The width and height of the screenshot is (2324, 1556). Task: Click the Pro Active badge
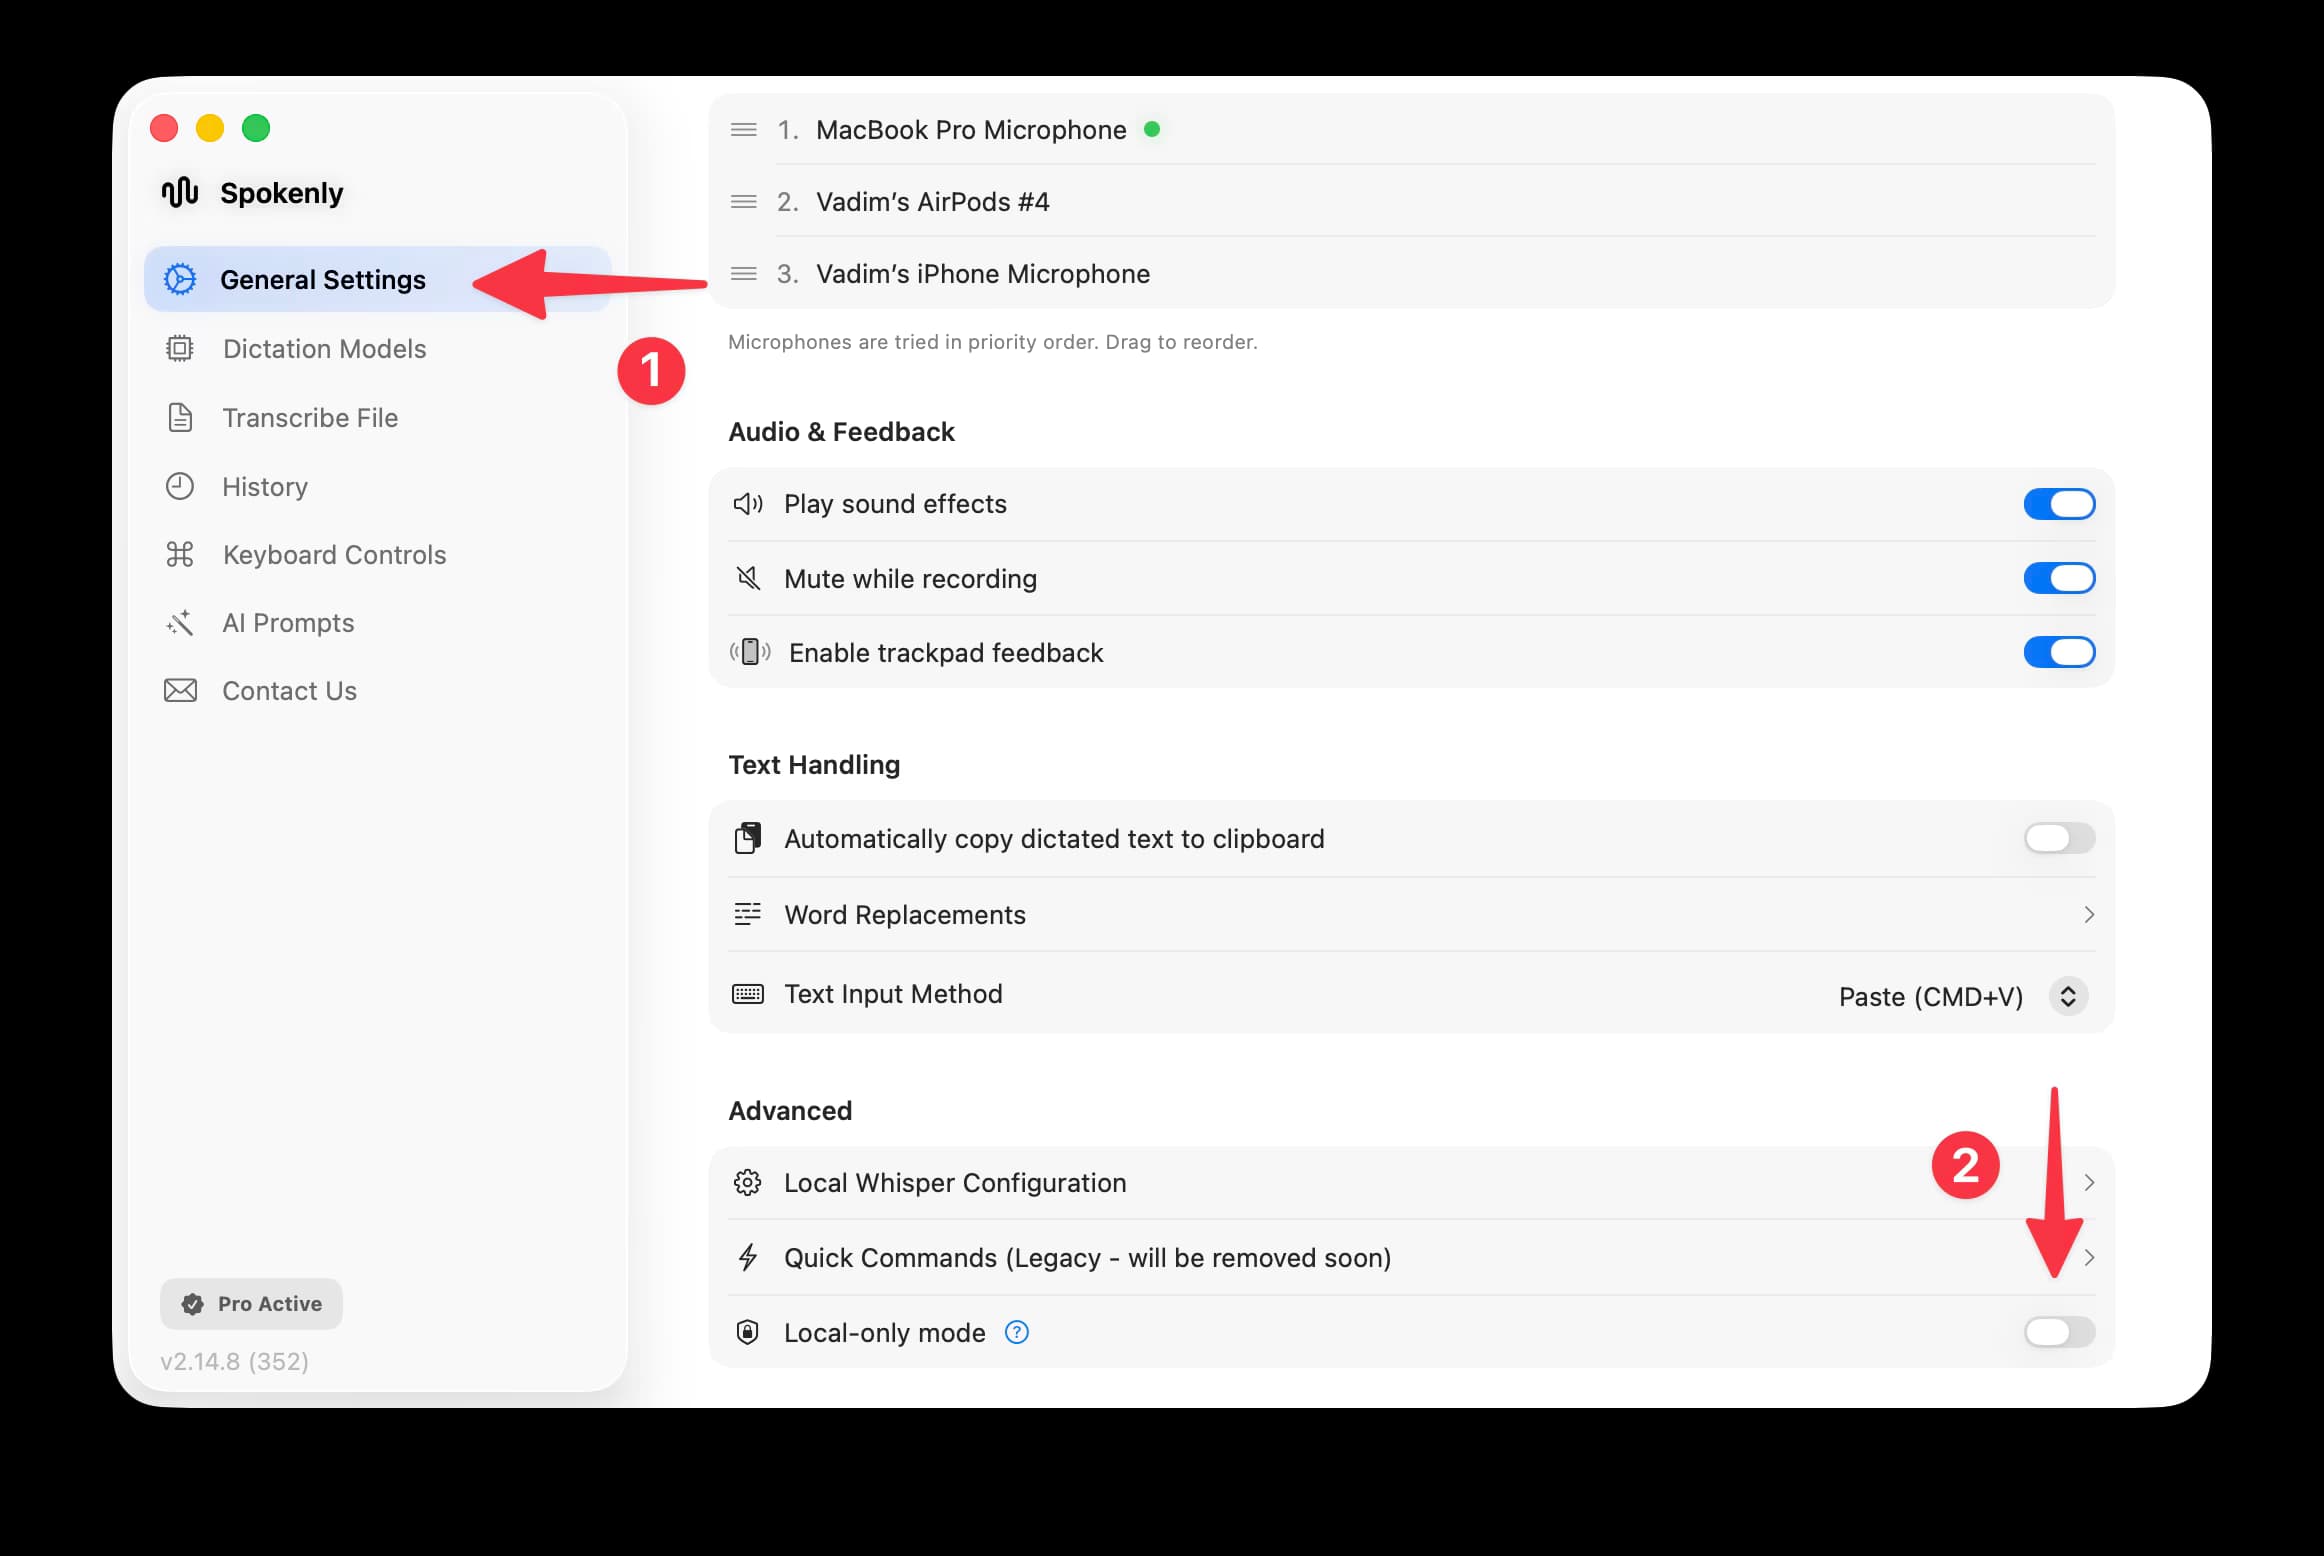(x=250, y=1303)
